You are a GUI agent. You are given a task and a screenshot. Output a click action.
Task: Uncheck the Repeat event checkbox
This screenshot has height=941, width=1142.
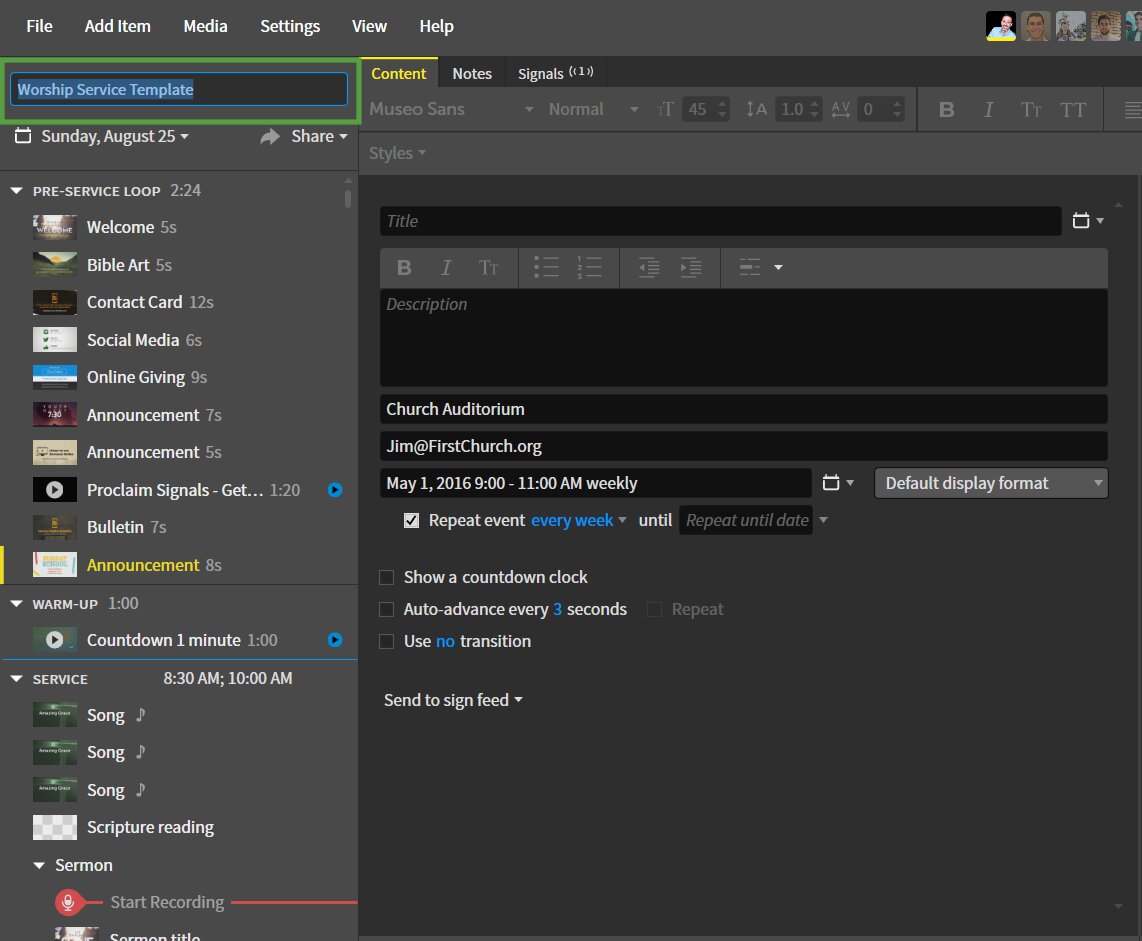[411, 521]
